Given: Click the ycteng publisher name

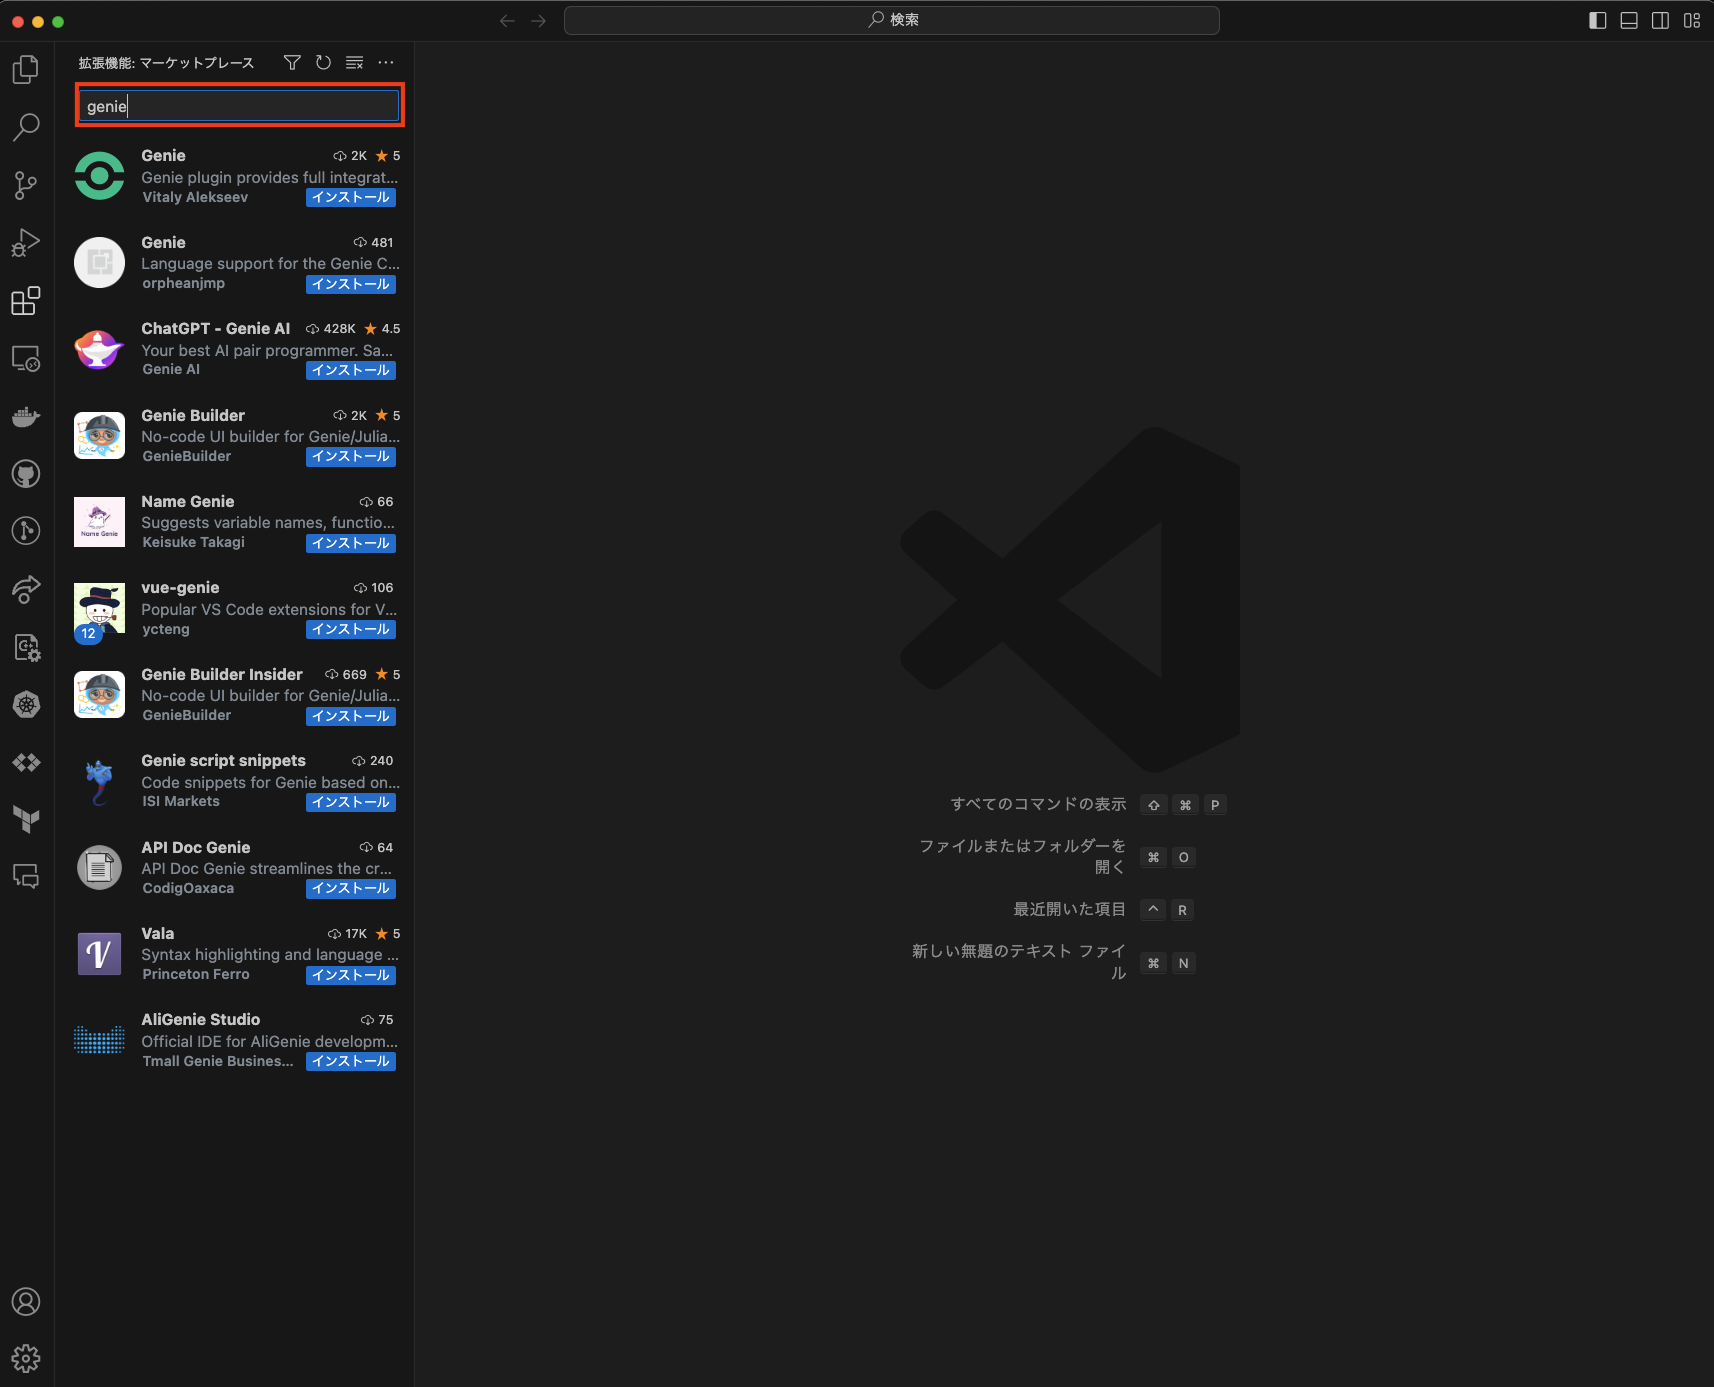Looking at the screenshot, I should 166,630.
